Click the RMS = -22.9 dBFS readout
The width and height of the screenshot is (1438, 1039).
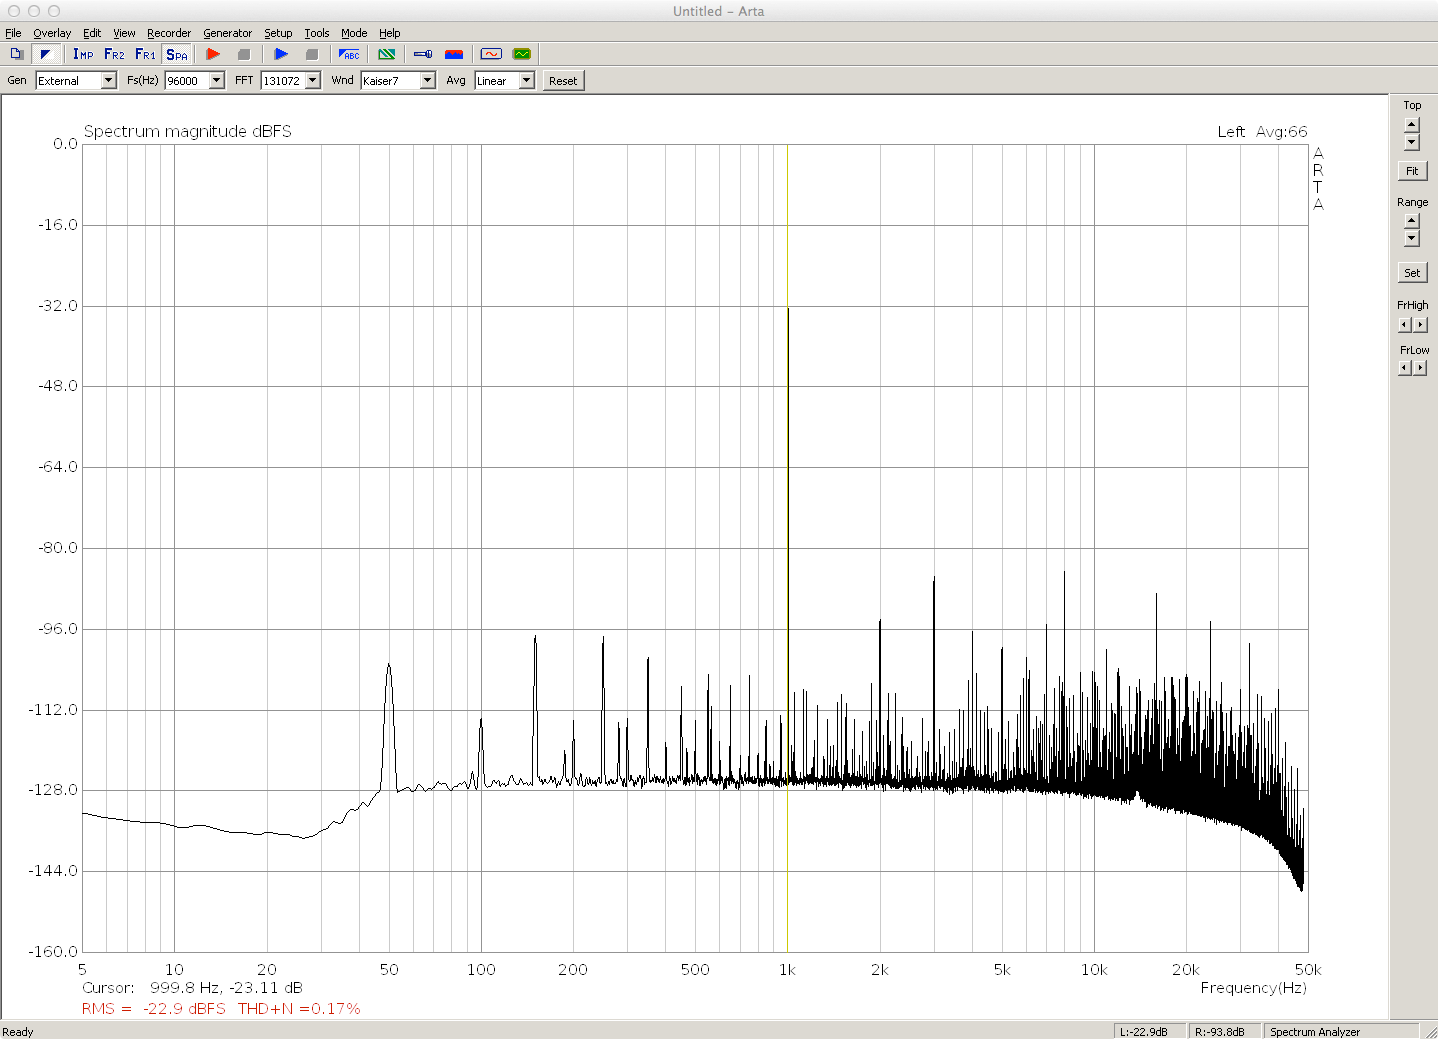point(154,1008)
